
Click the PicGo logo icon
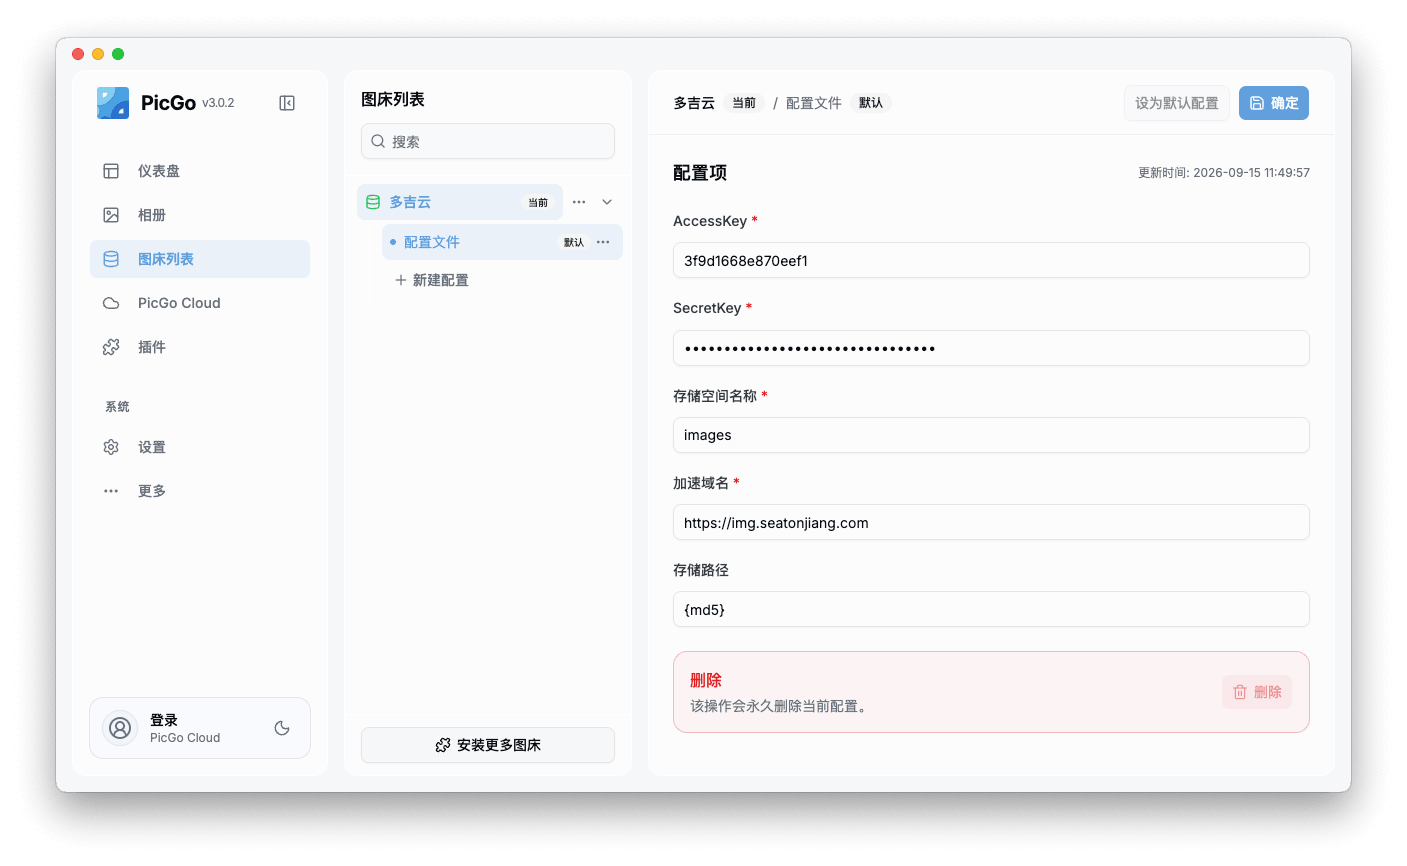[x=113, y=103]
